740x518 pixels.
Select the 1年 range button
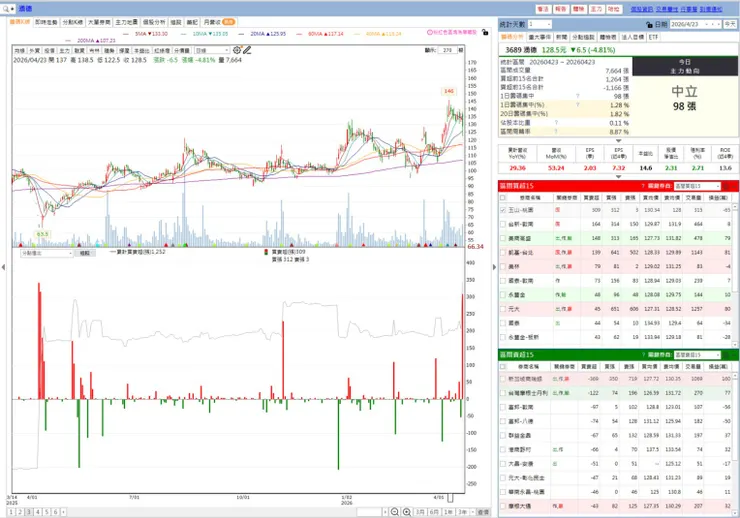coord(448,512)
